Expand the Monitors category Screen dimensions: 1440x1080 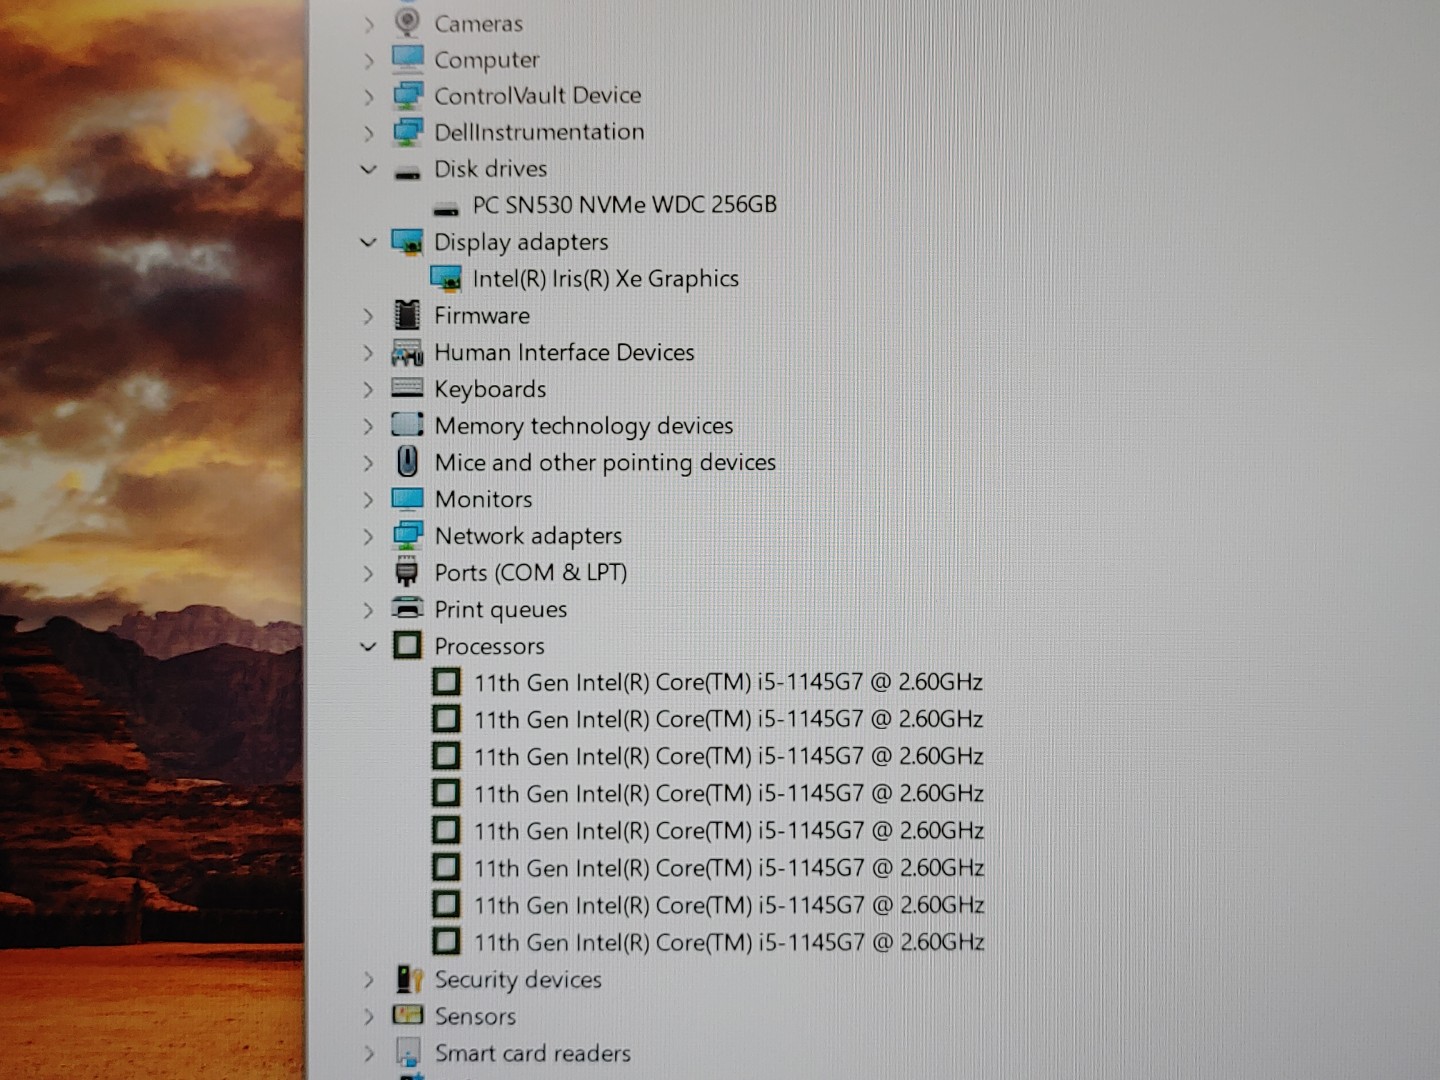369,498
